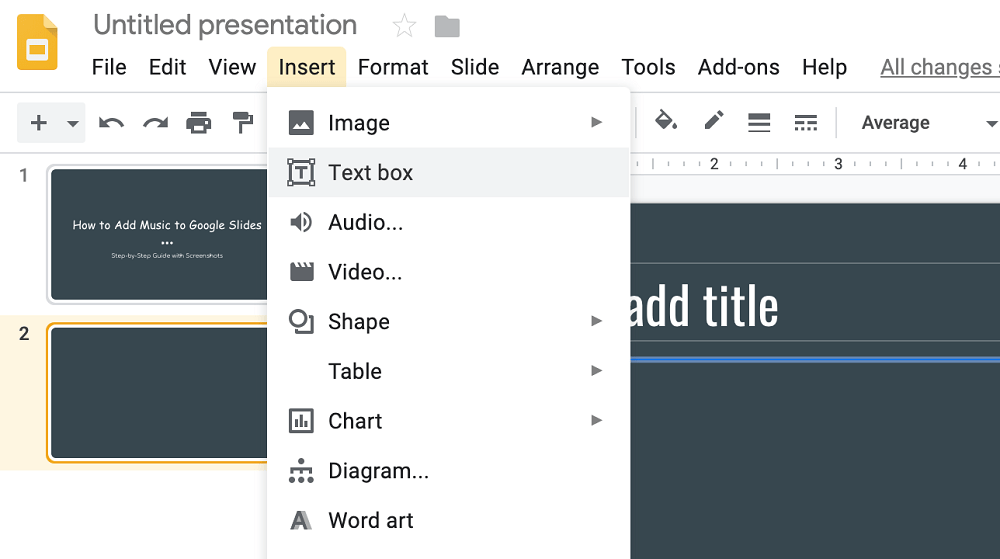The image size is (1000, 559).
Task: Open the border weight icon
Action: pos(759,122)
